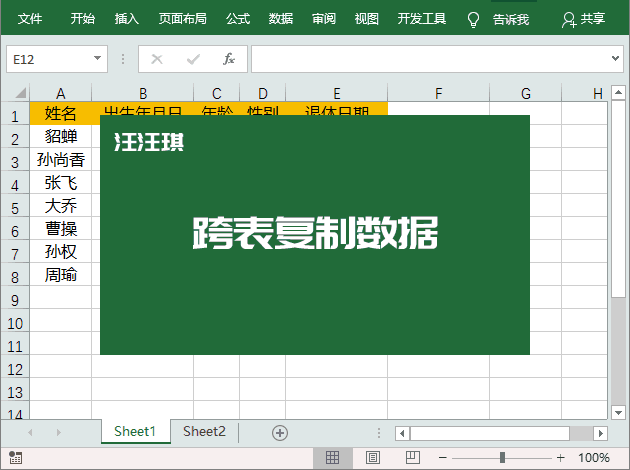Switch to the 审阅 tab
The width and height of the screenshot is (630, 470).
pos(324,18)
